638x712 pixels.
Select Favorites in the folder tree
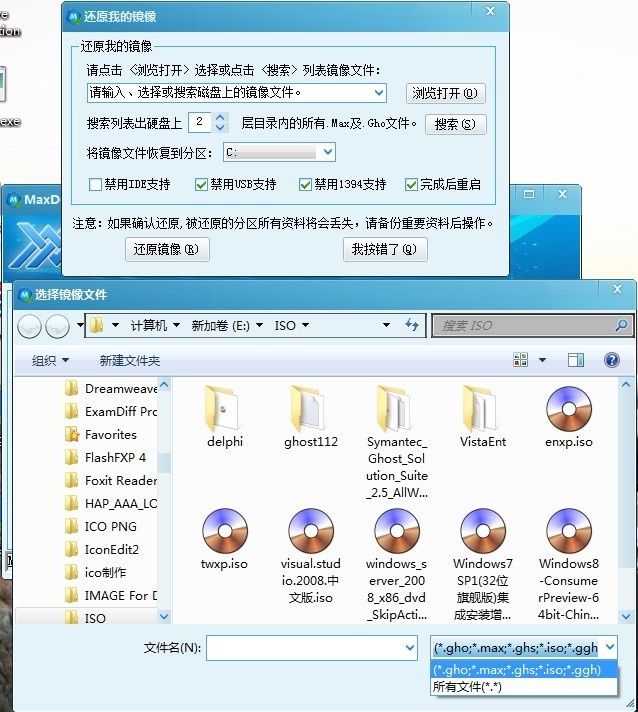[101, 435]
